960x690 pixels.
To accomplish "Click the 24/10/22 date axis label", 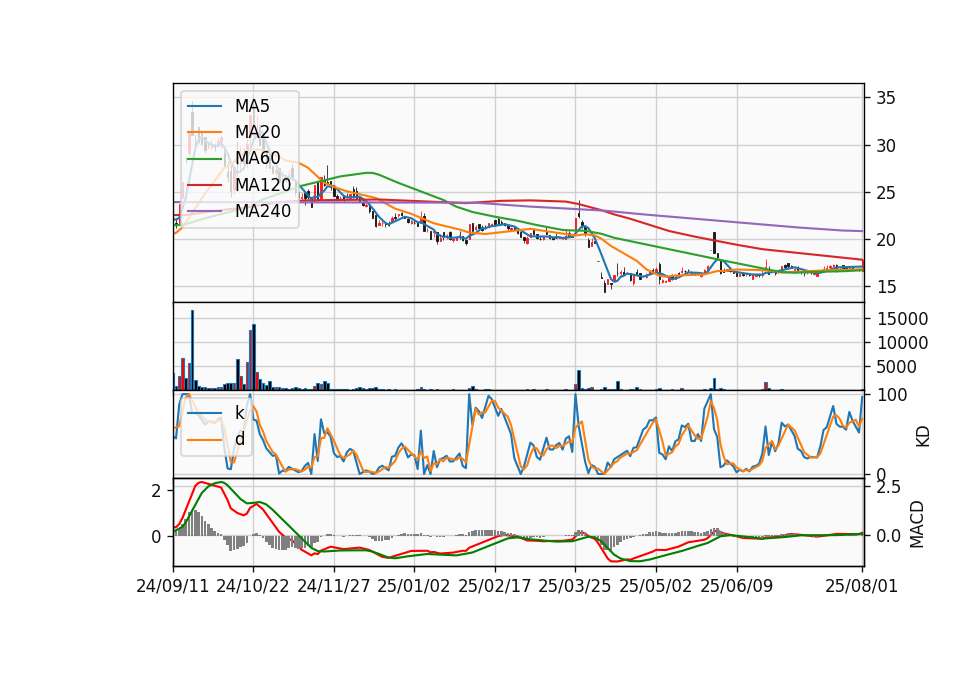I will pos(253,586).
